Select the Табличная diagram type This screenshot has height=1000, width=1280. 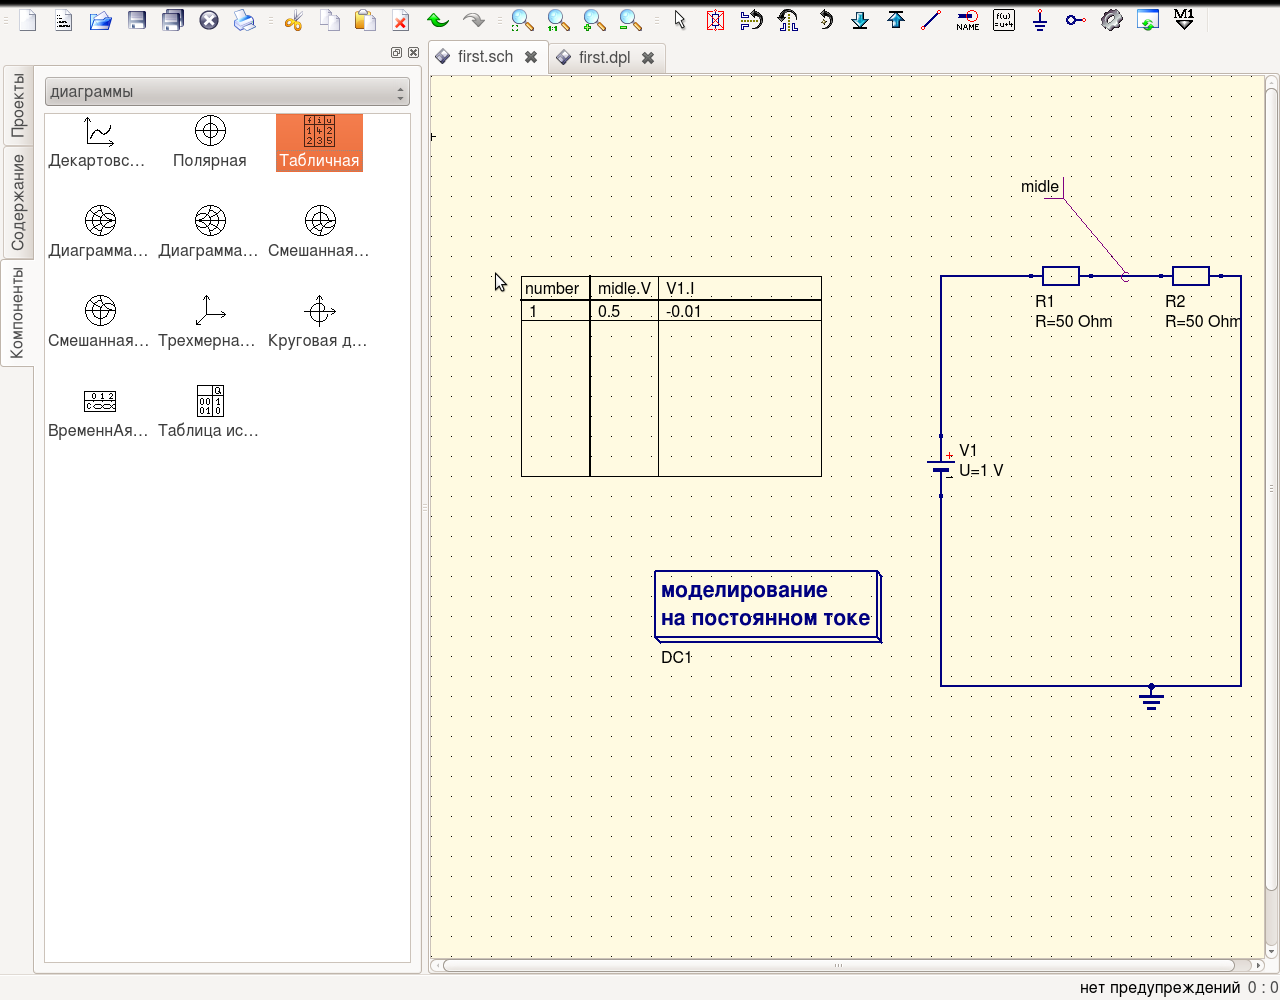coord(319,142)
